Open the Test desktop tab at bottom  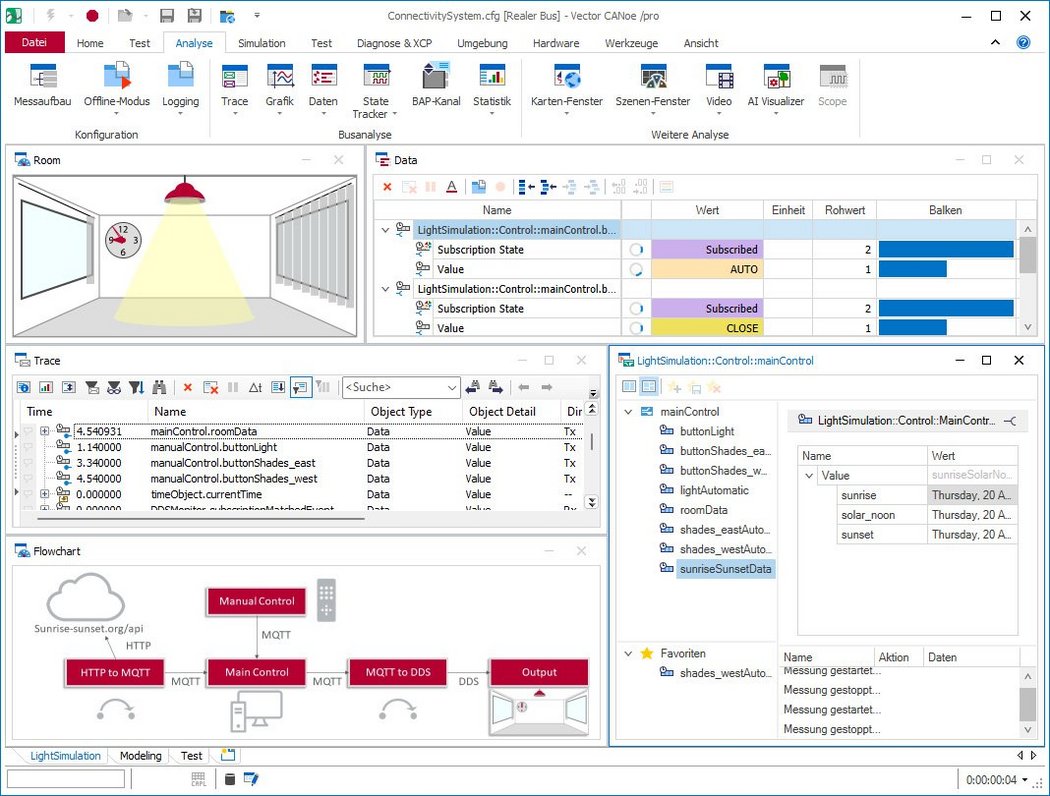(191, 756)
